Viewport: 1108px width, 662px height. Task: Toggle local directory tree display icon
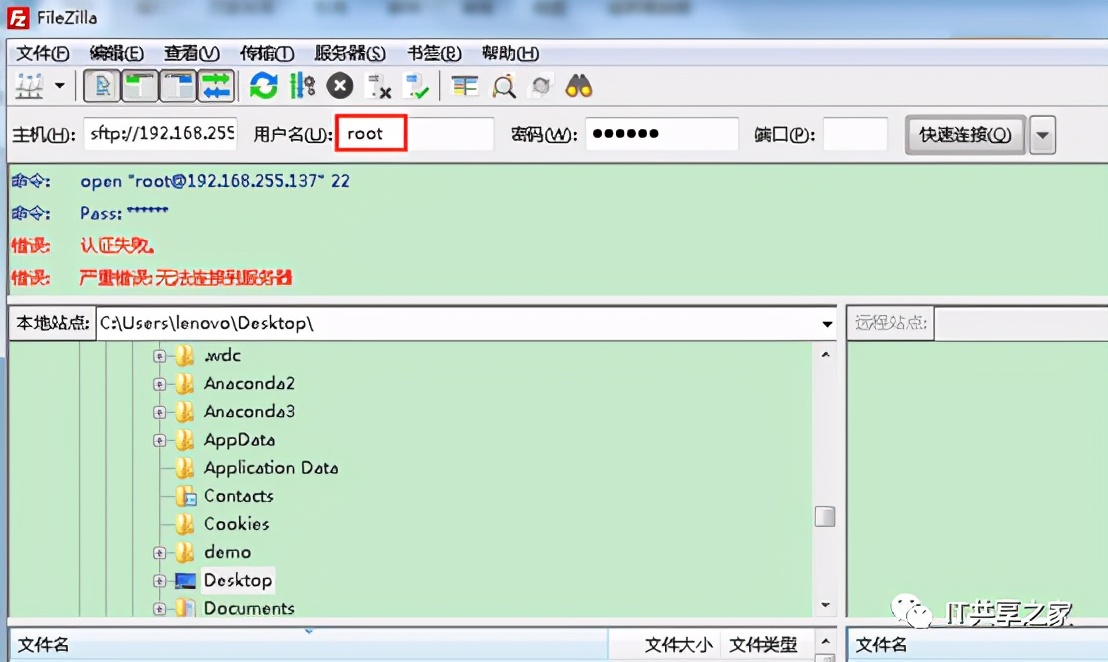click(140, 86)
